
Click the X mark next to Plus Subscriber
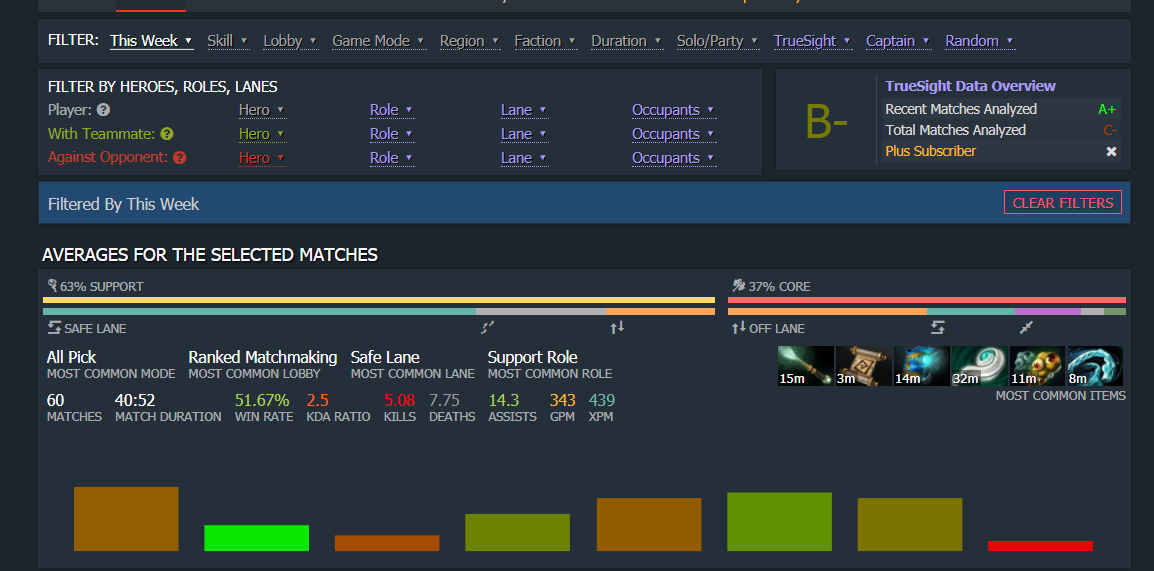tap(1111, 151)
